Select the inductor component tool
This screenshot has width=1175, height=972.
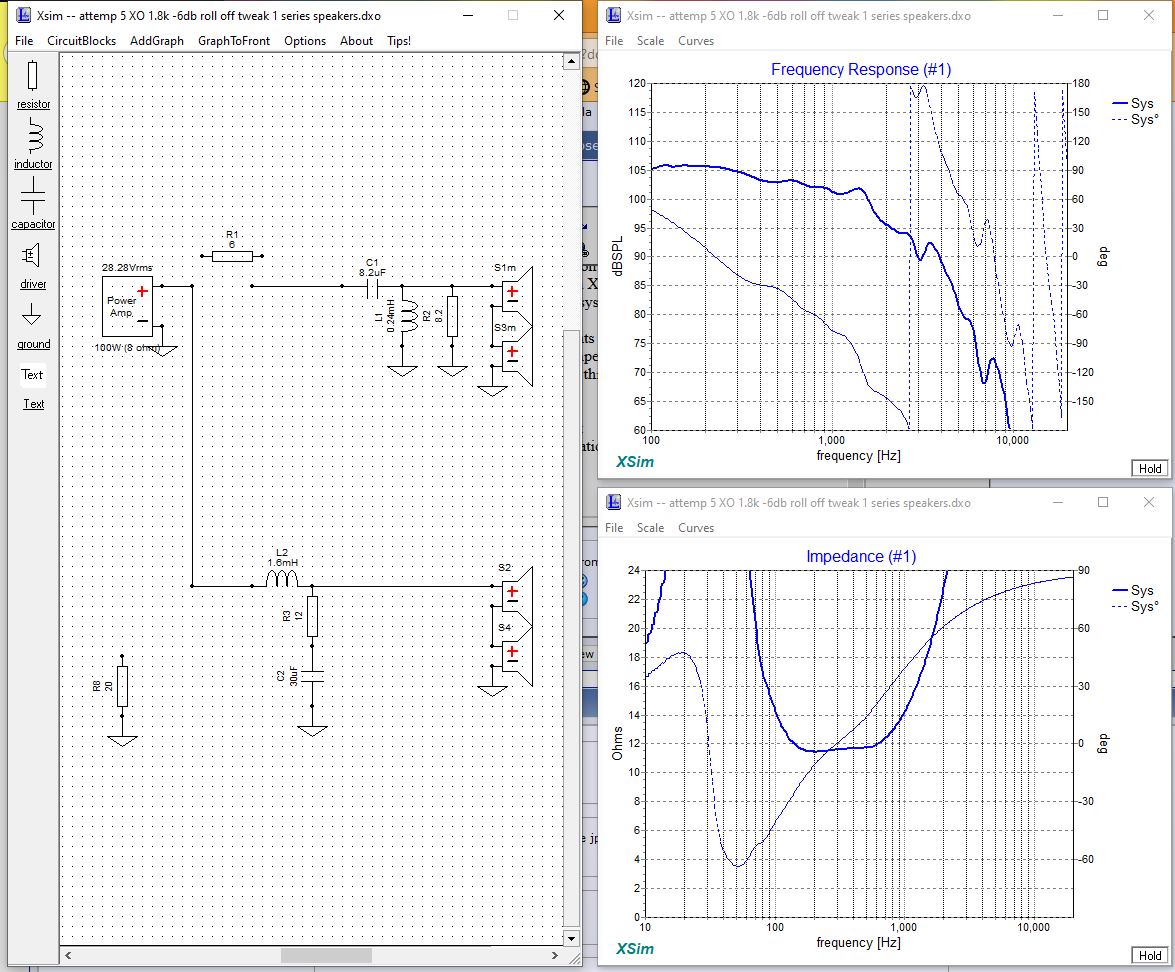point(33,145)
